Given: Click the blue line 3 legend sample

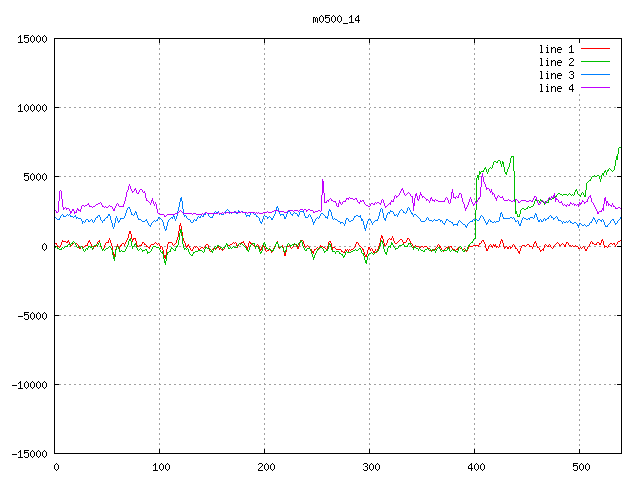Looking at the screenshot, I should (596, 75).
